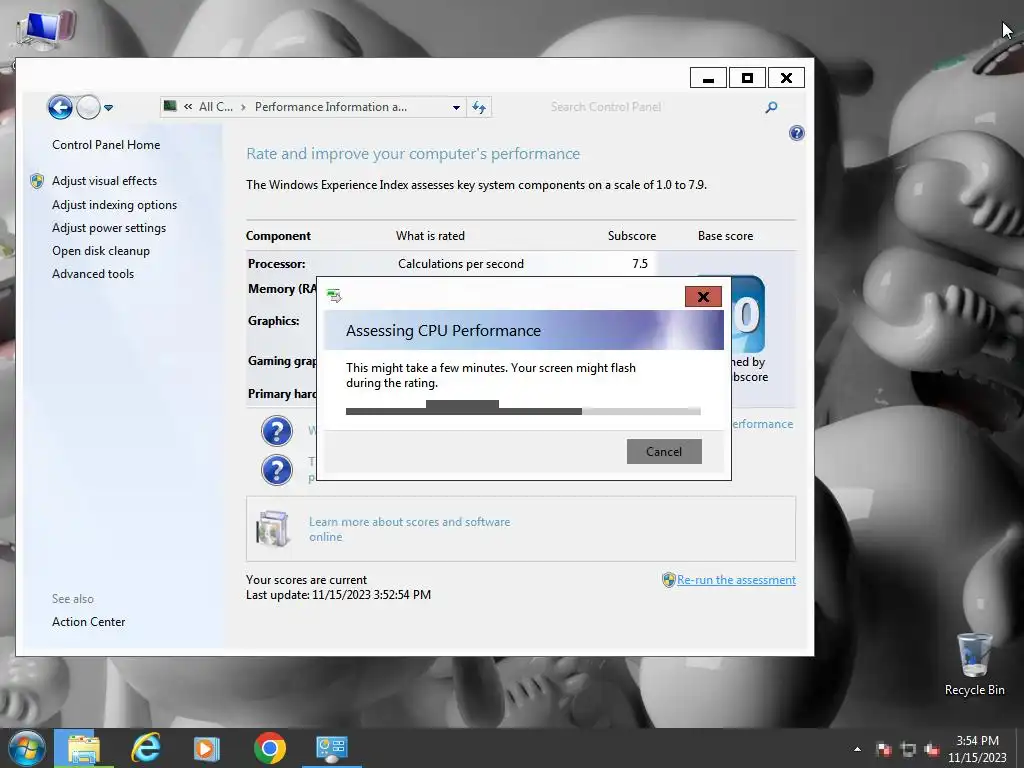The image size is (1024, 768).
Task: Click the Control Panel address bar icon
Action: [170, 106]
